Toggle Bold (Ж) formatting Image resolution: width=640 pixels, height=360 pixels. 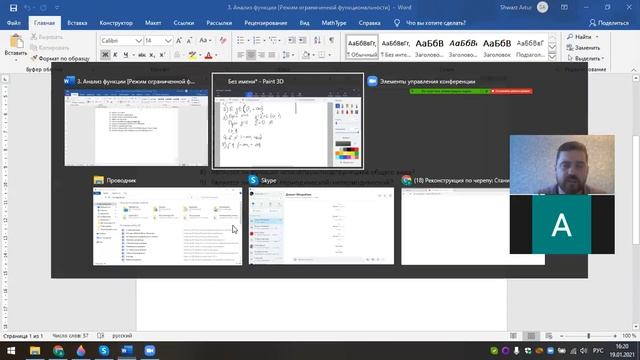(x=105, y=55)
